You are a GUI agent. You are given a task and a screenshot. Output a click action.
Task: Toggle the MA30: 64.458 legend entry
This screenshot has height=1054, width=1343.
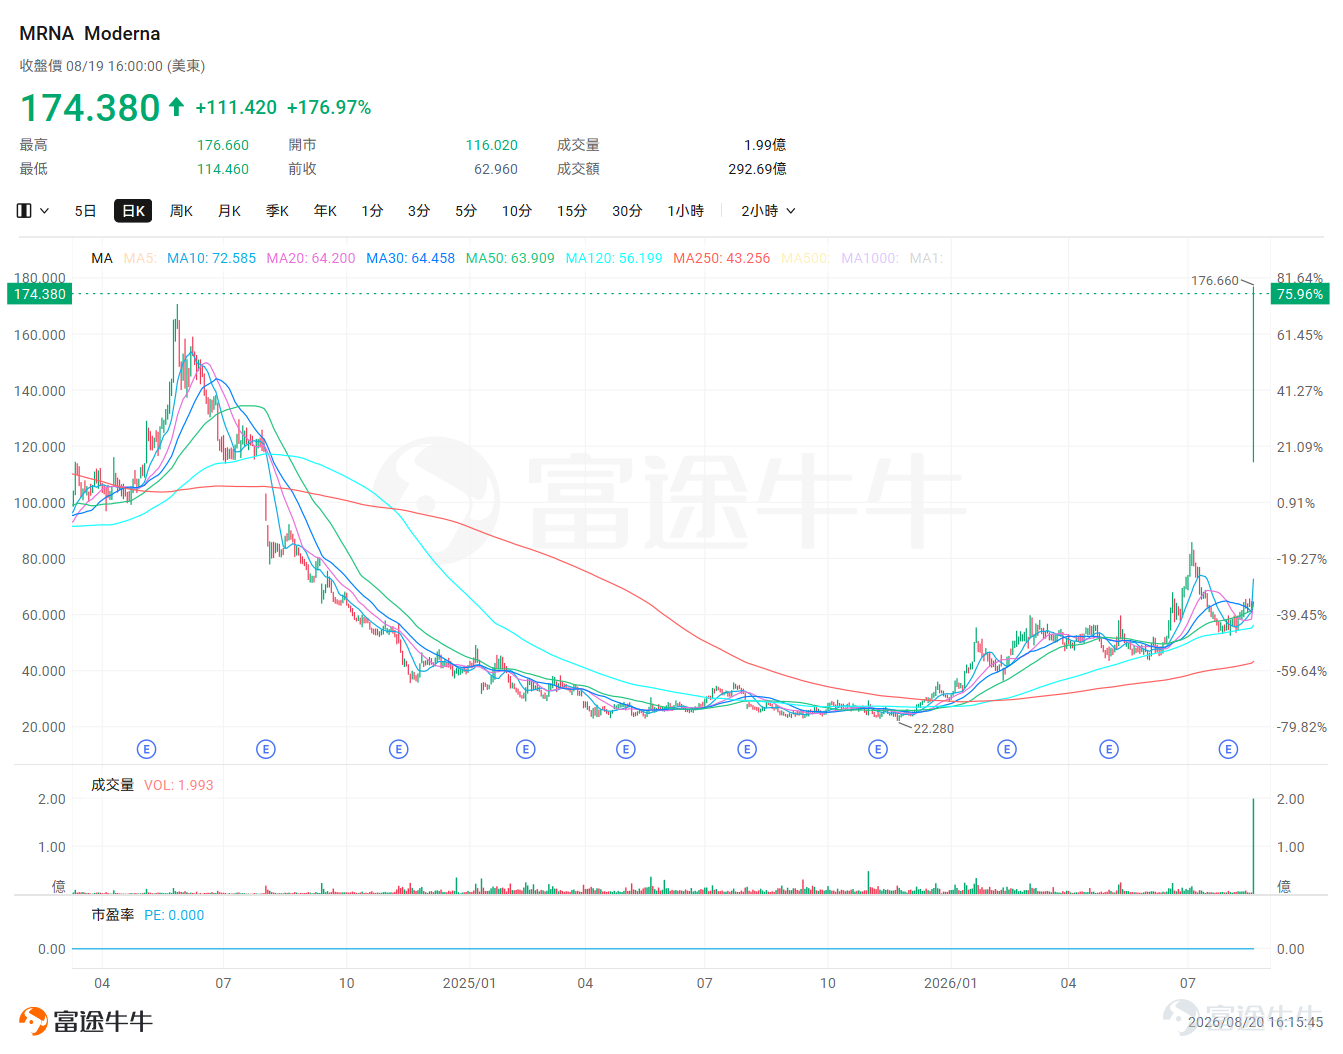point(410,258)
